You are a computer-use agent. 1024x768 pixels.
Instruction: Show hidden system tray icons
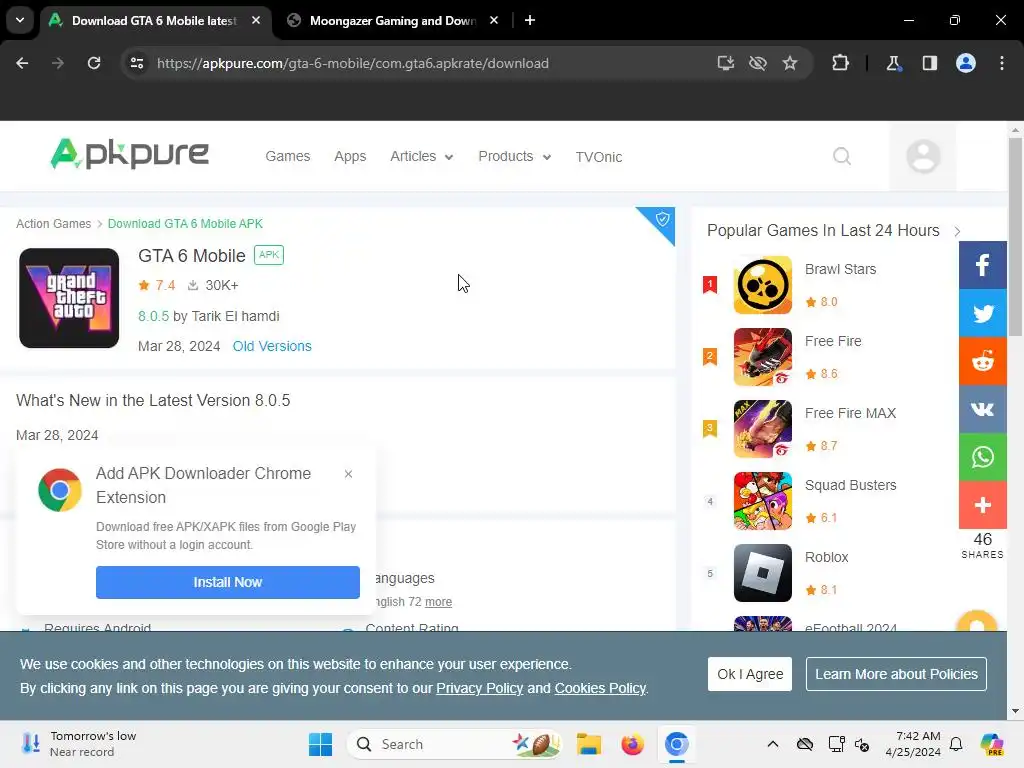click(773, 744)
